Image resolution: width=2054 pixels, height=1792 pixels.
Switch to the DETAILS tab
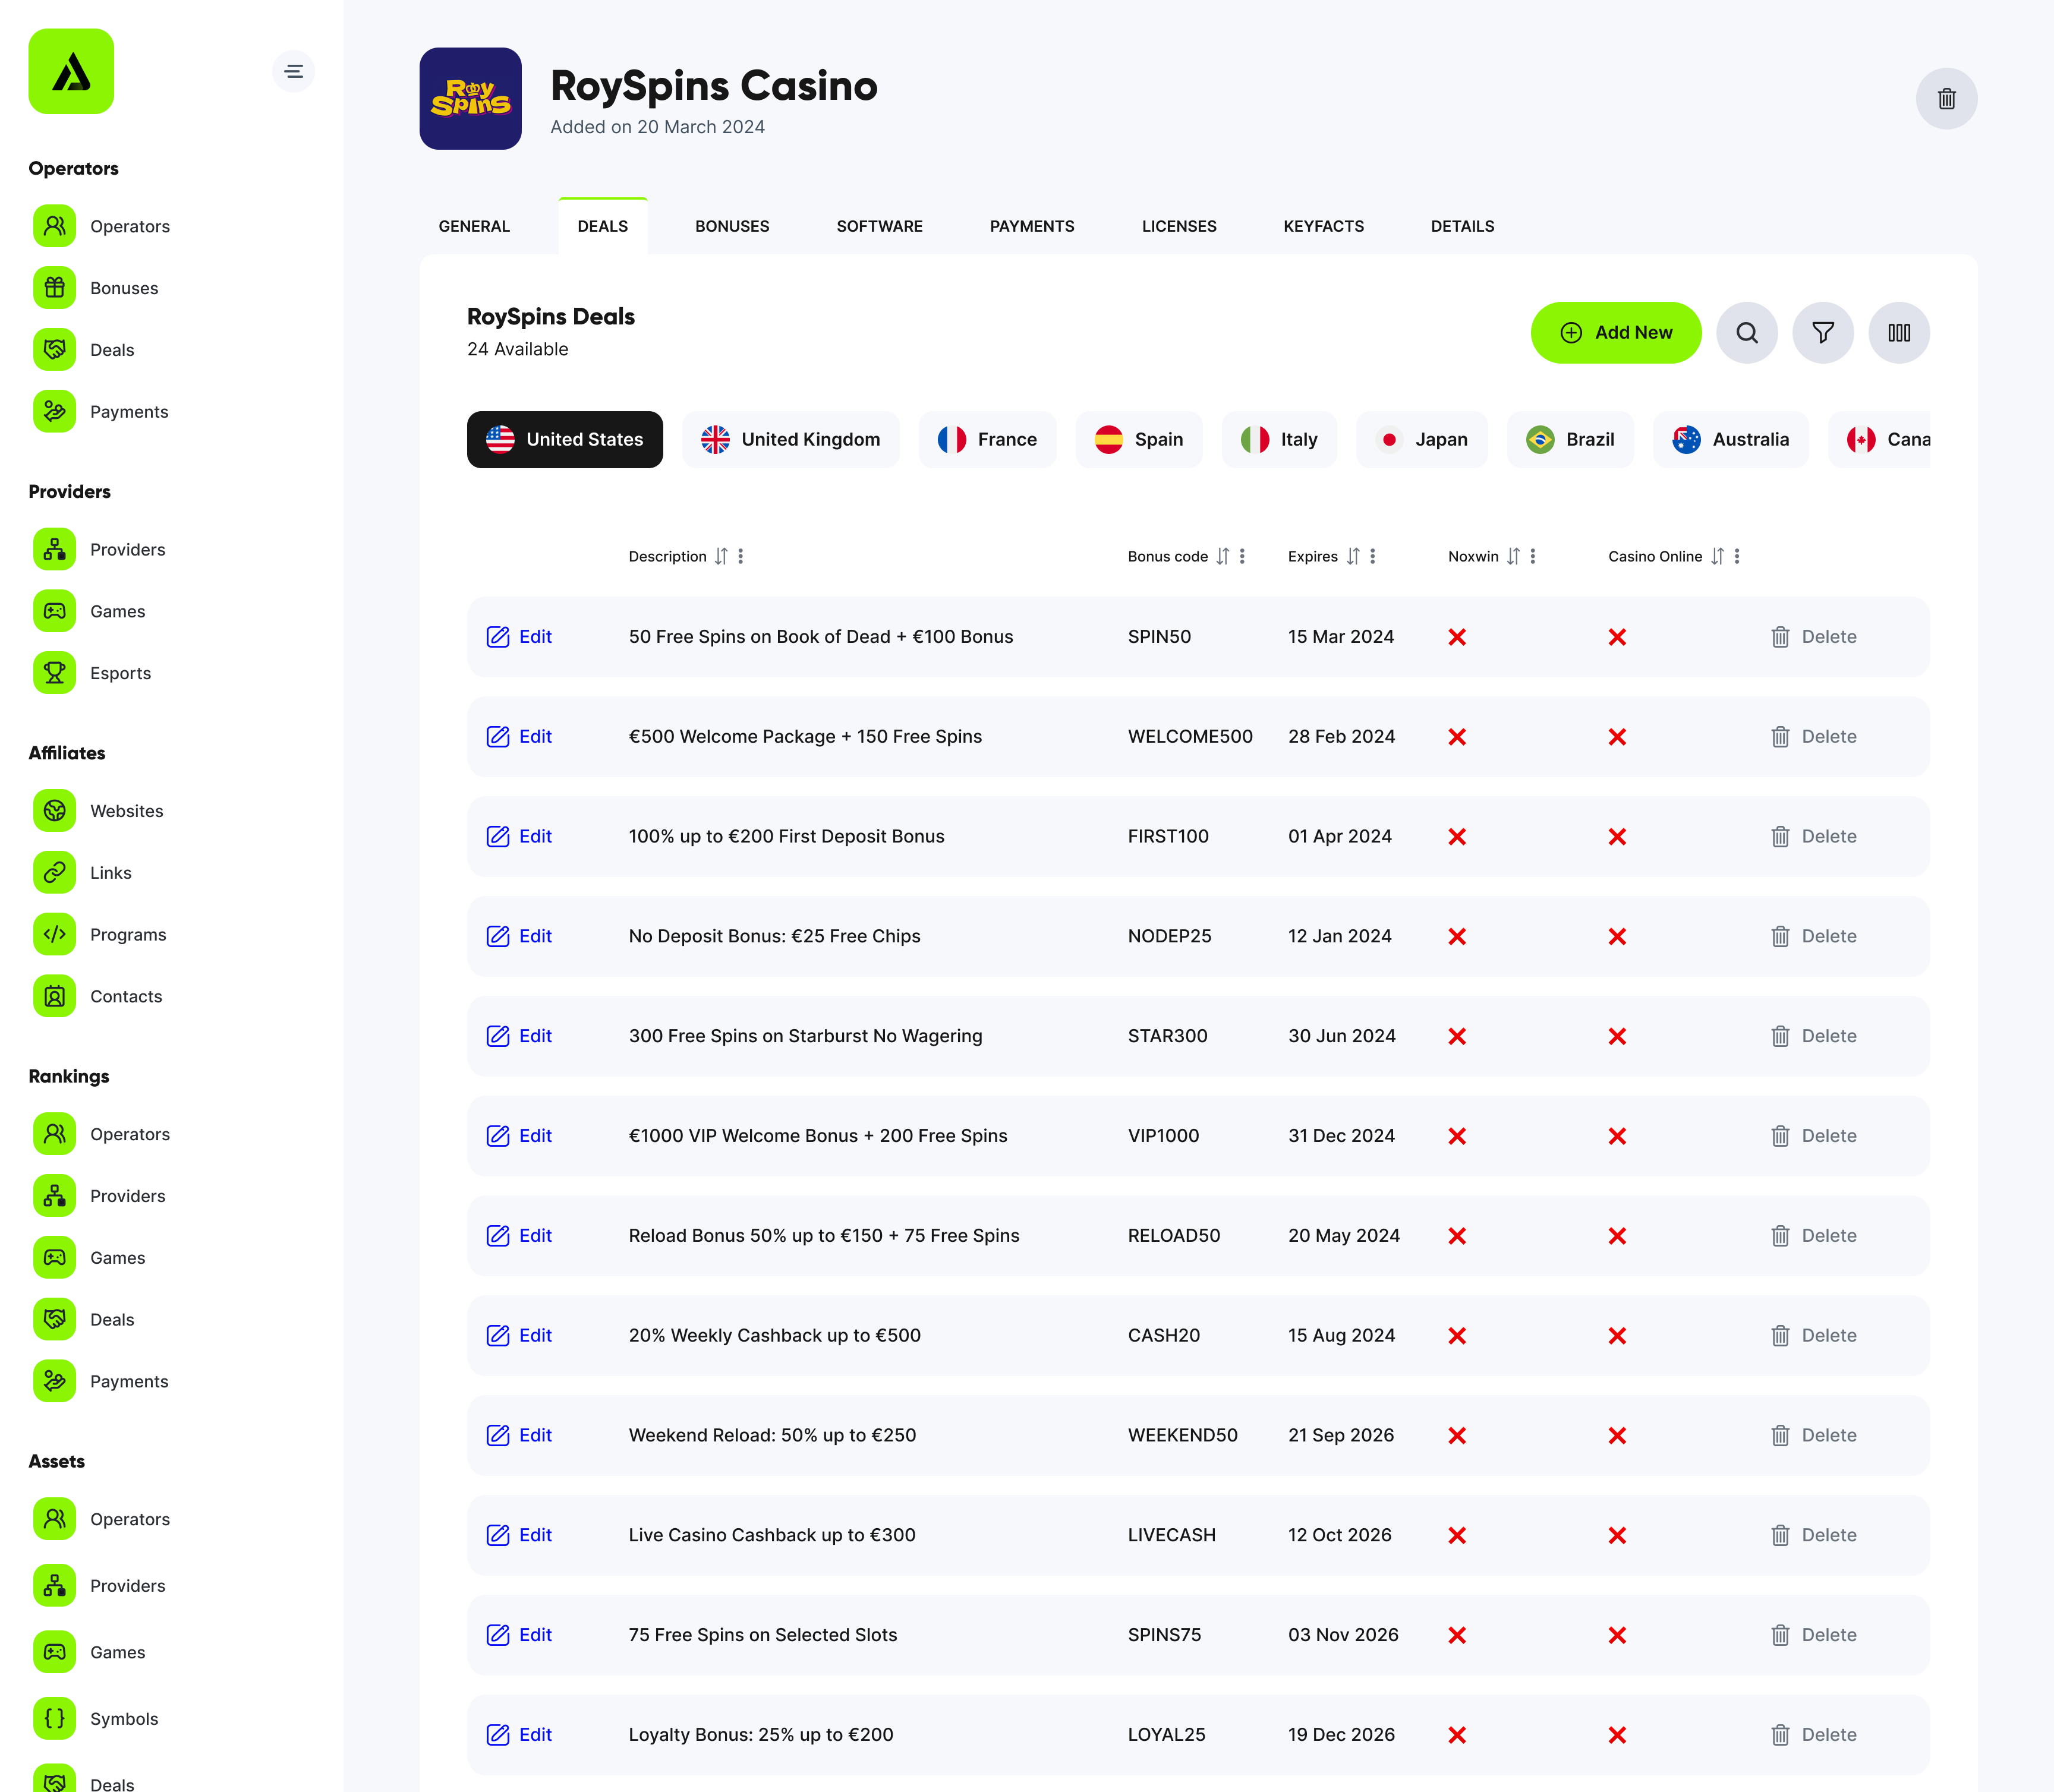click(1462, 226)
